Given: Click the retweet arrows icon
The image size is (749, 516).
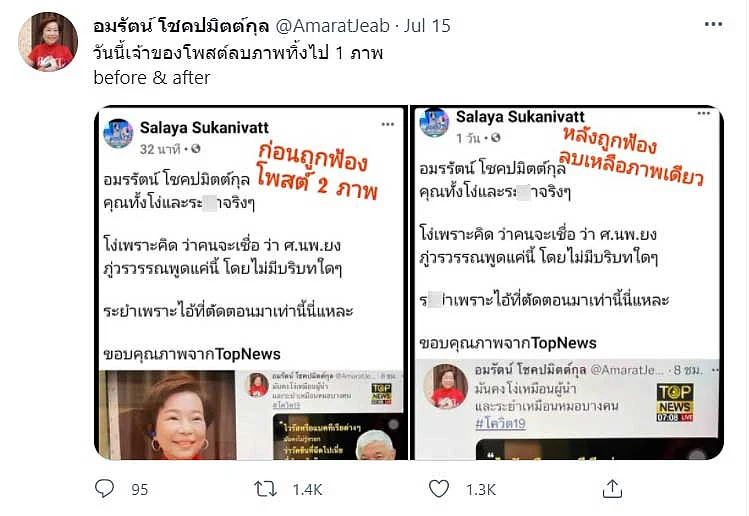Looking at the screenshot, I should [265, 489].
